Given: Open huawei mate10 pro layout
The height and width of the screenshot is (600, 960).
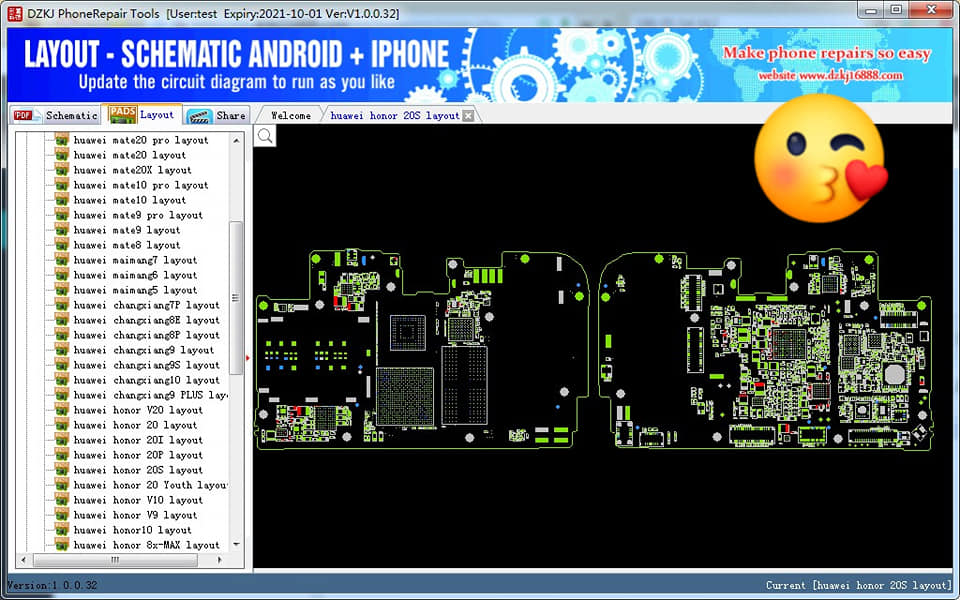Looking at the screenshot, I should pos(141,185).
